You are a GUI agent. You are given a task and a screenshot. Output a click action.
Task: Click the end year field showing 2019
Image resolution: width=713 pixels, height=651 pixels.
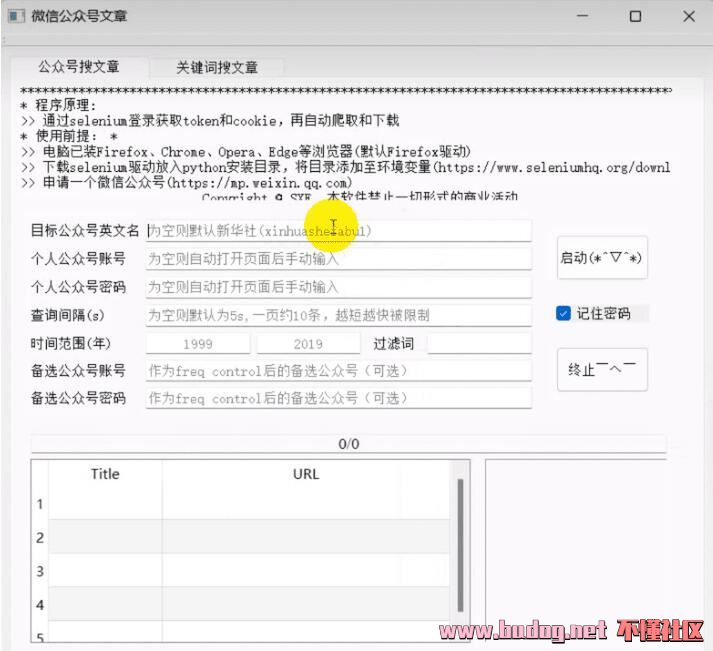coord(308,343)
